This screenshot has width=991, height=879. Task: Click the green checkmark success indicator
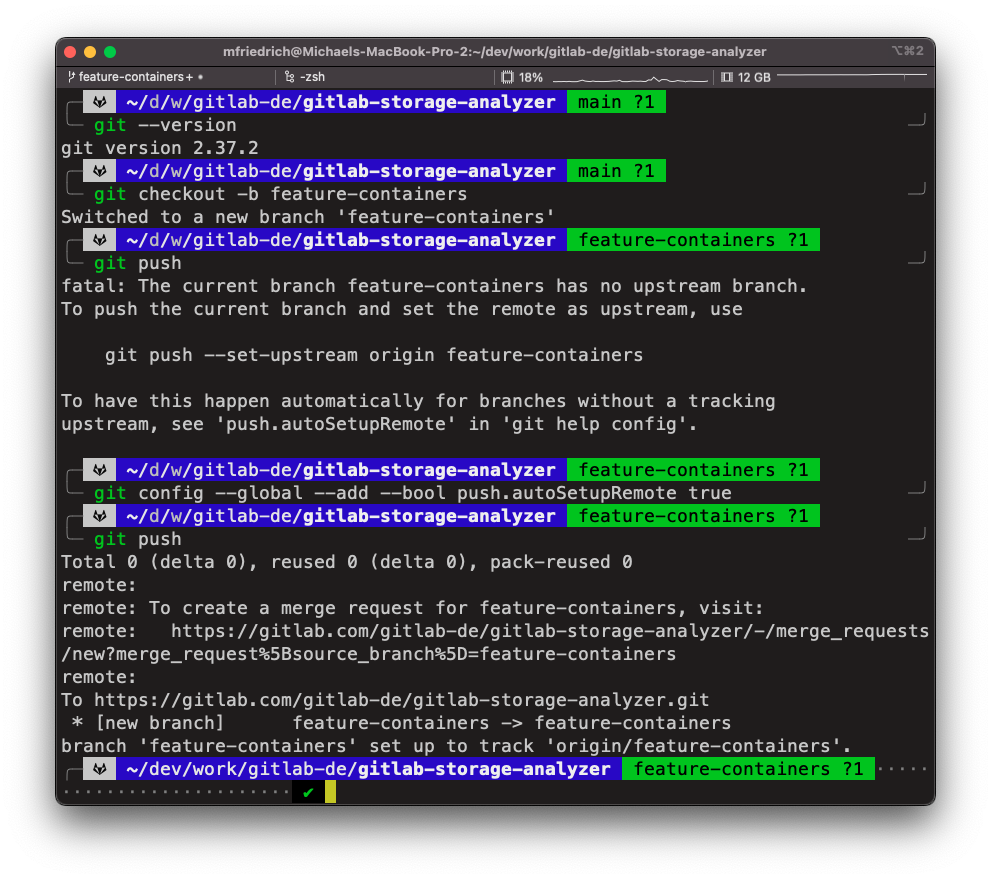(308, 791)
